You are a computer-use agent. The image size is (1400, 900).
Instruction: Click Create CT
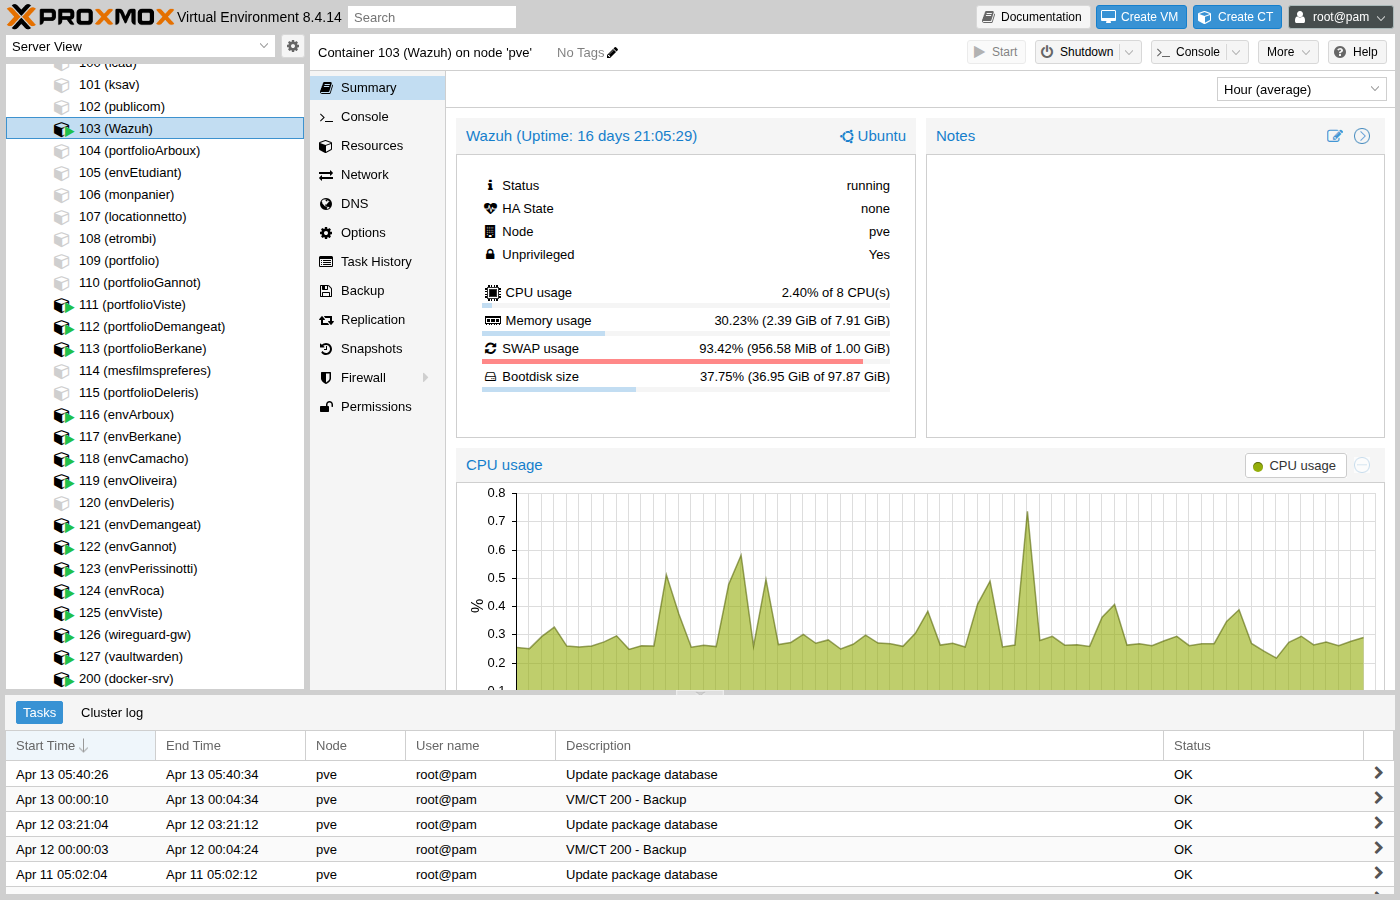pyautogui.click(x=1237, y=17)
